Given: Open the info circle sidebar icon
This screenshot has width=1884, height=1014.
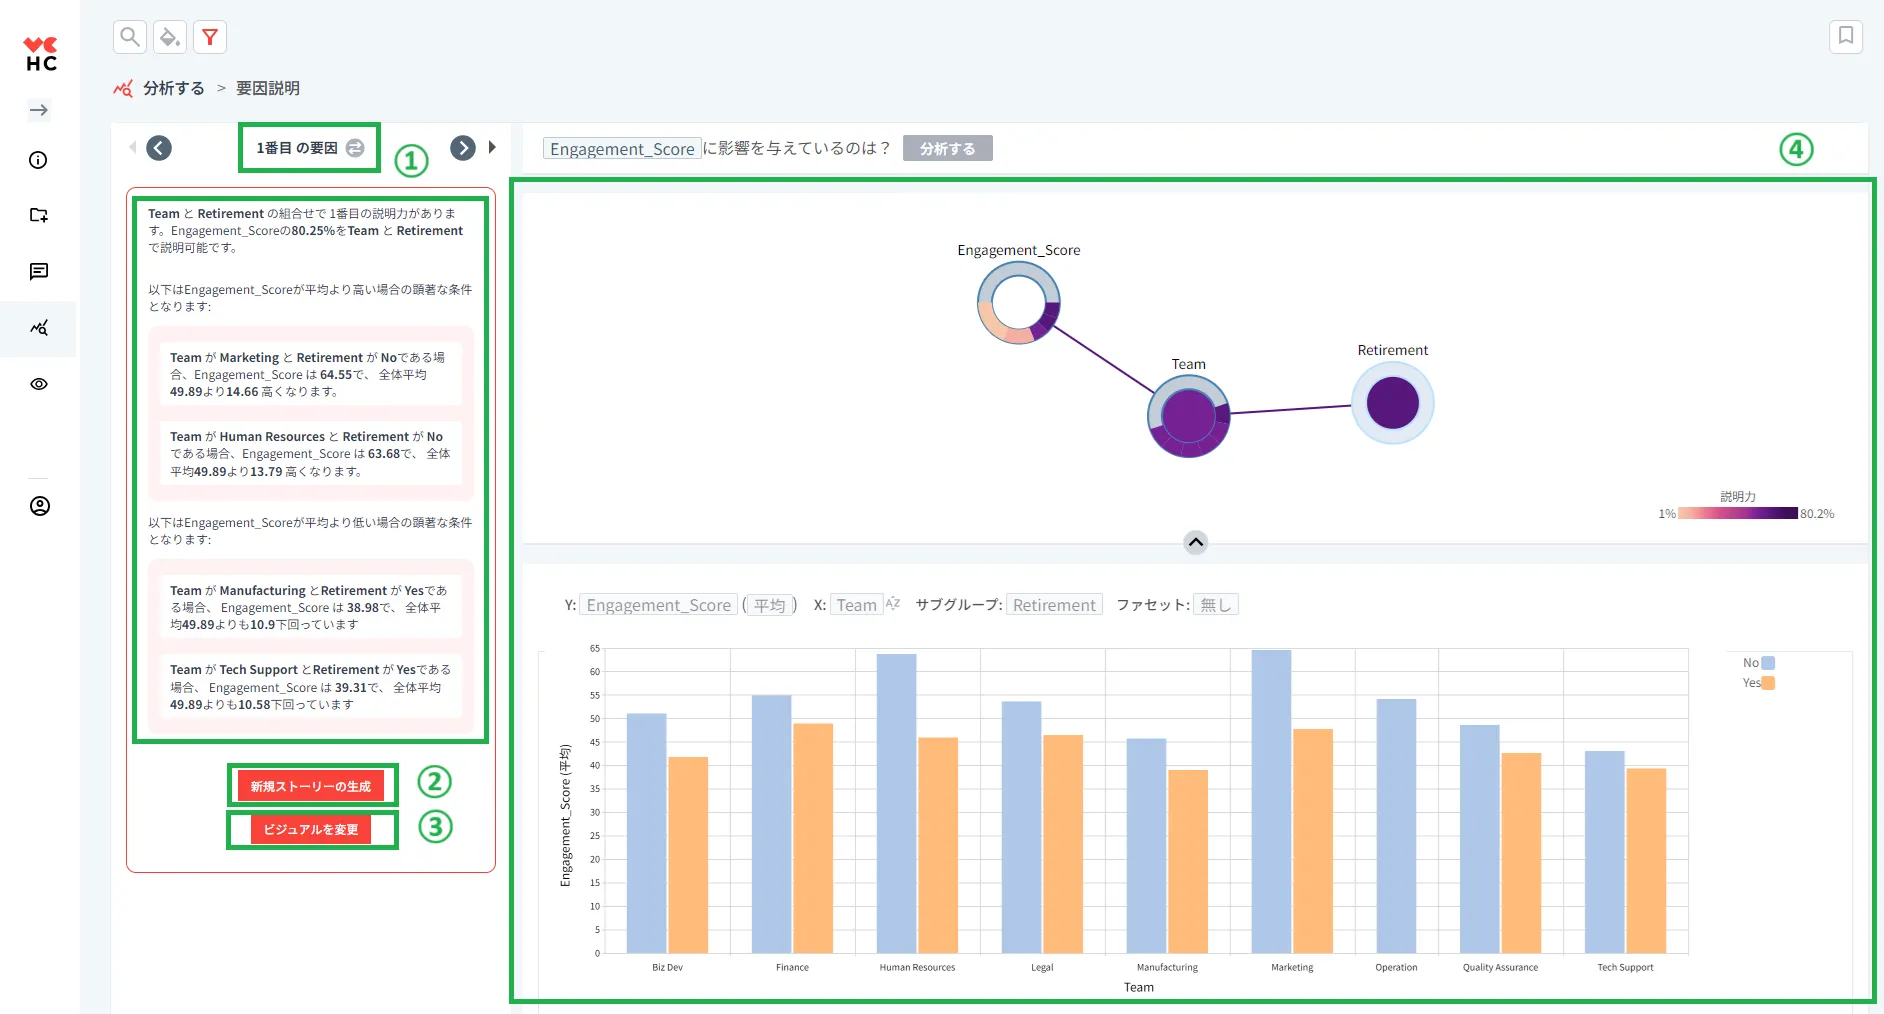Looking at the screenshot, I should click(39, 160).
